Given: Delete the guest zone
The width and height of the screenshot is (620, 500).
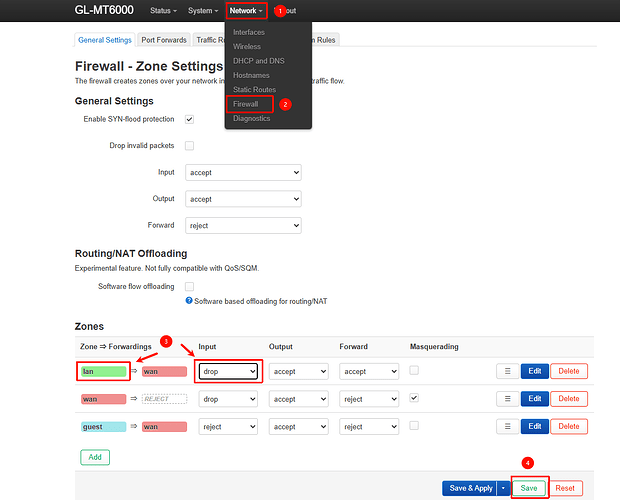Looking at the screenshot, I should coord(568,426).
